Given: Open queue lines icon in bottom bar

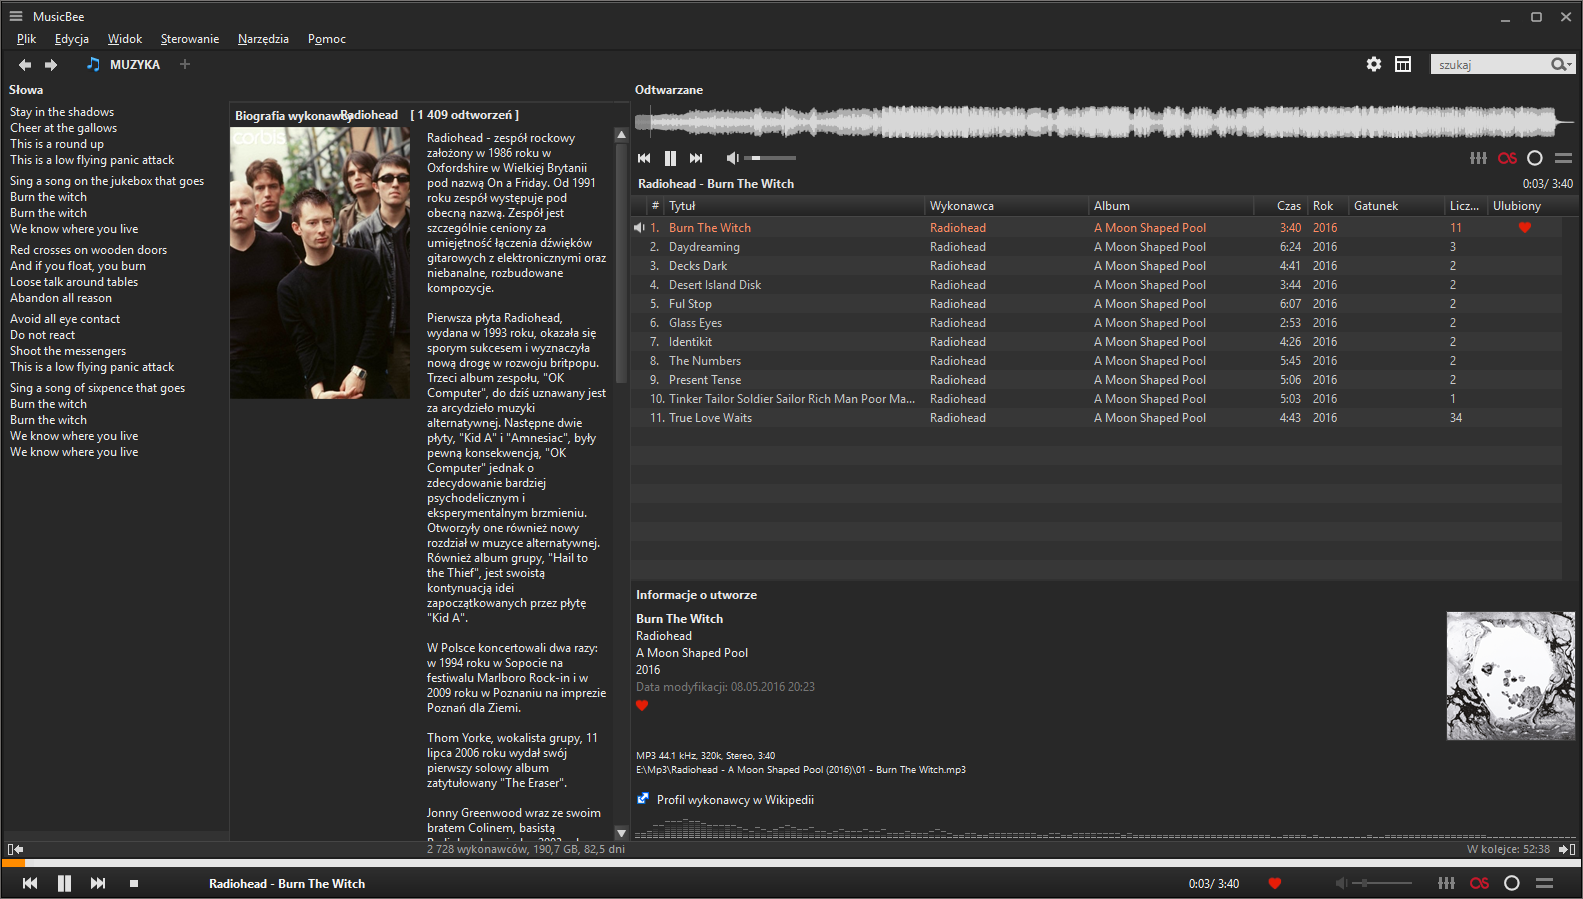Looking at the screenshot, I should [1544, 883].
